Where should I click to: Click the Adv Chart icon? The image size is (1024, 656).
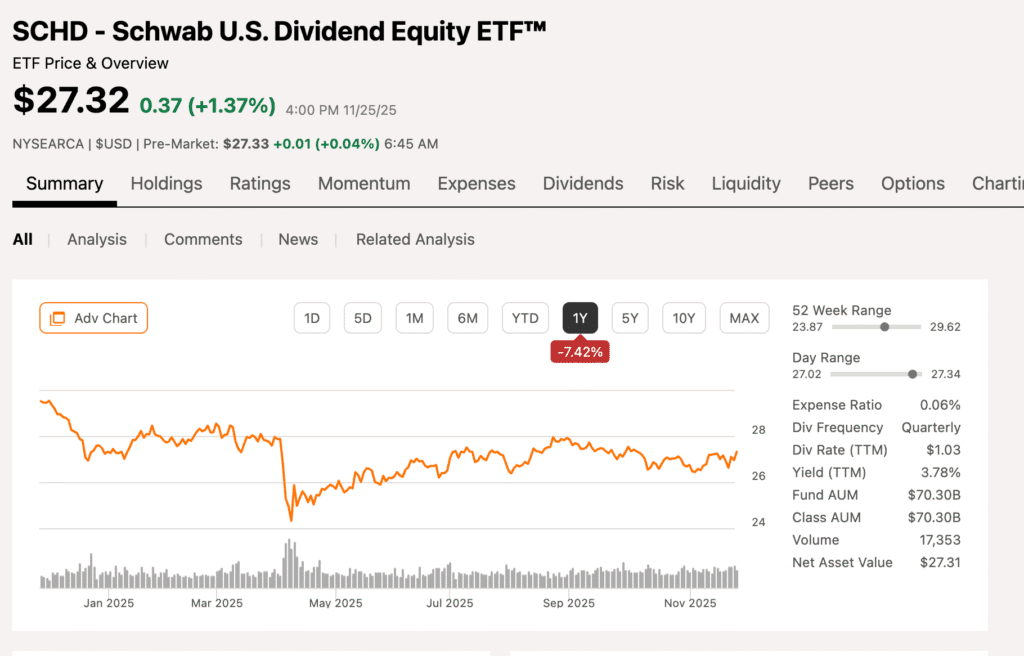[57, 318]
